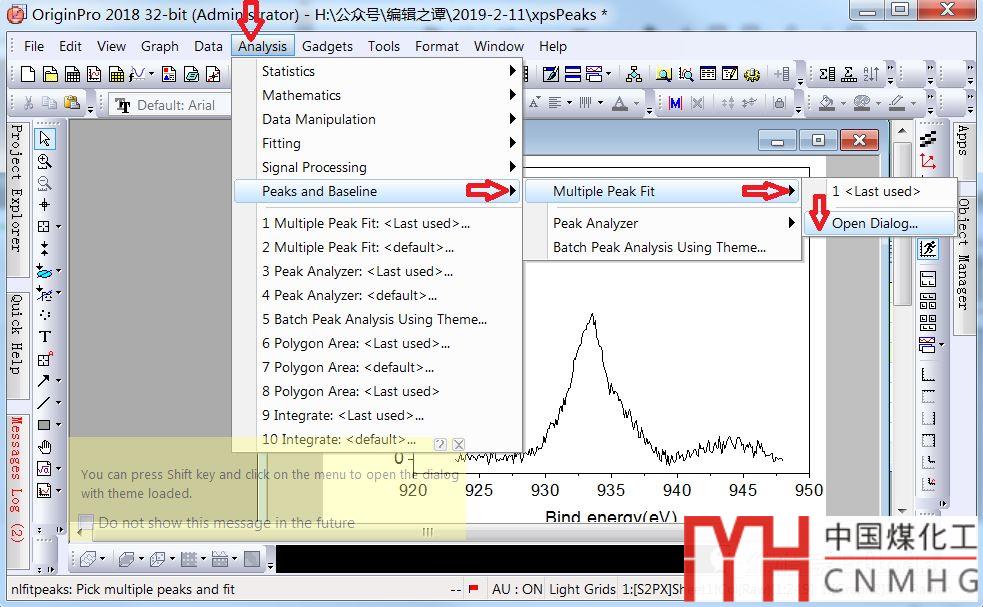Close the yellow hint message box

pyautogui.click(x=459, y=444)
